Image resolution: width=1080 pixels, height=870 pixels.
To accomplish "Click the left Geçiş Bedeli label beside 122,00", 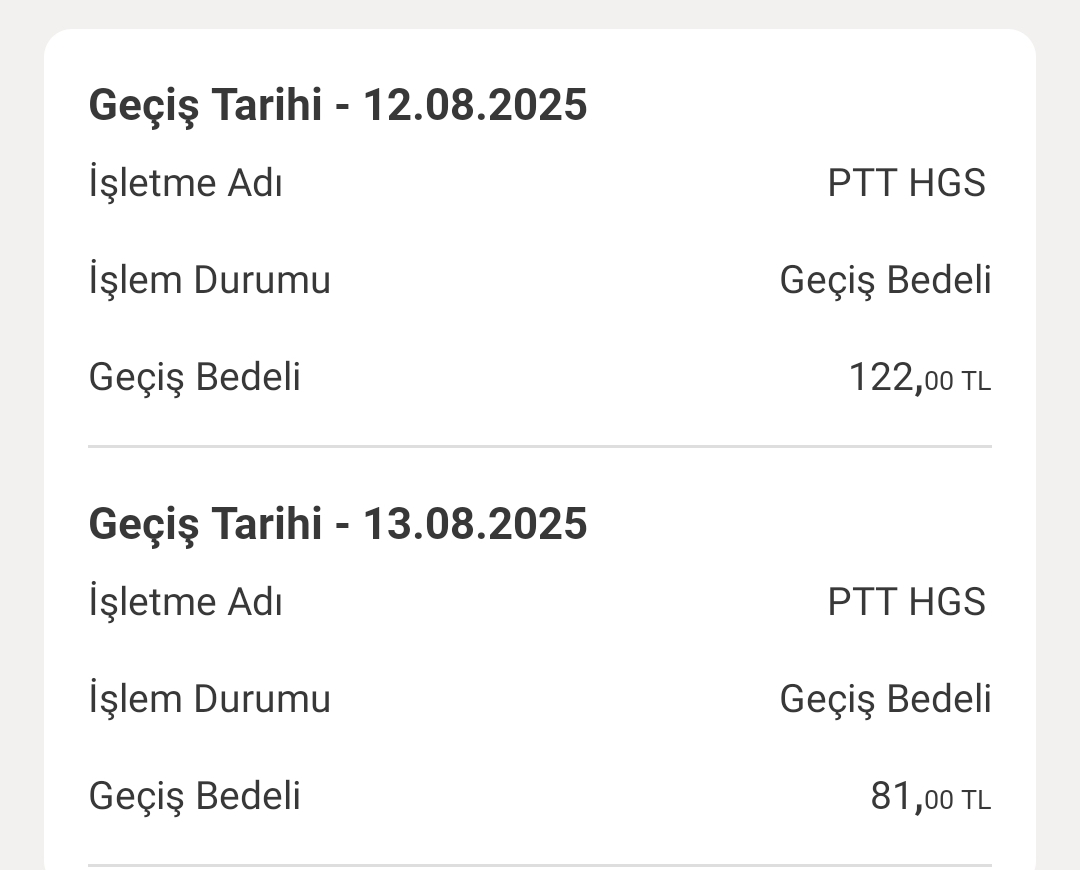I will click(194, 378).
